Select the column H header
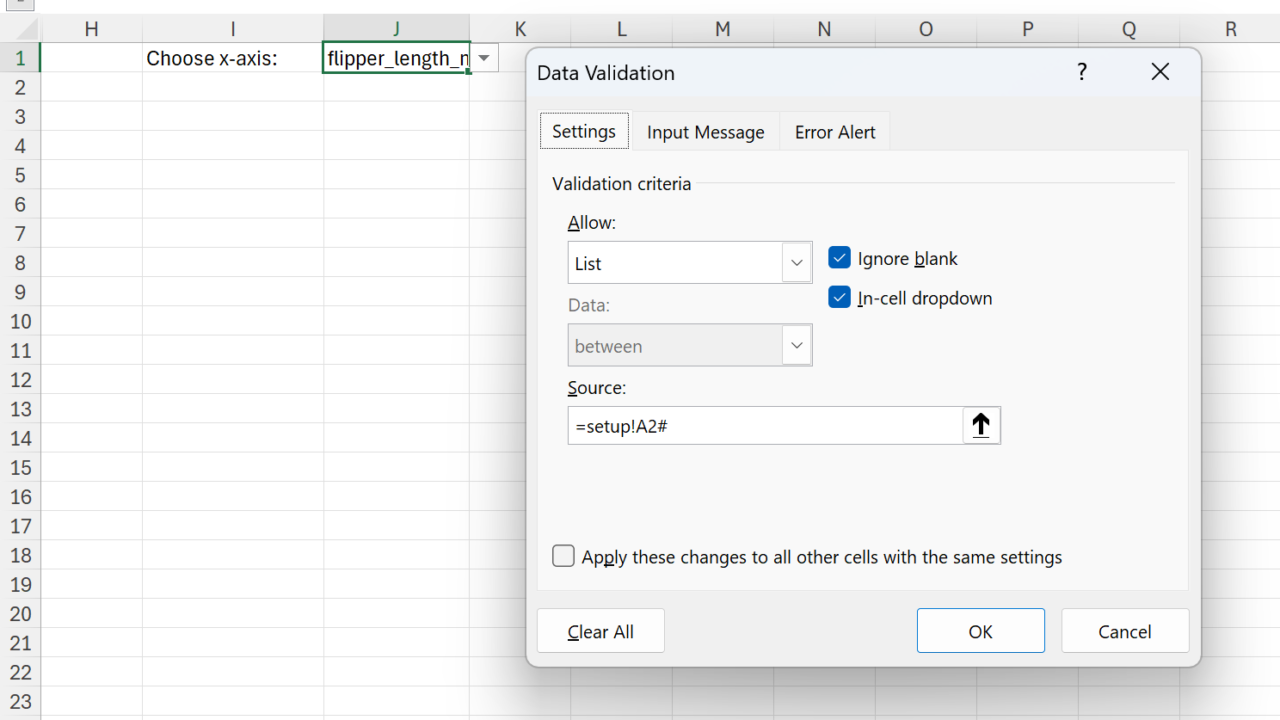This screenshot has width=1280, height=720. point(91,29)
